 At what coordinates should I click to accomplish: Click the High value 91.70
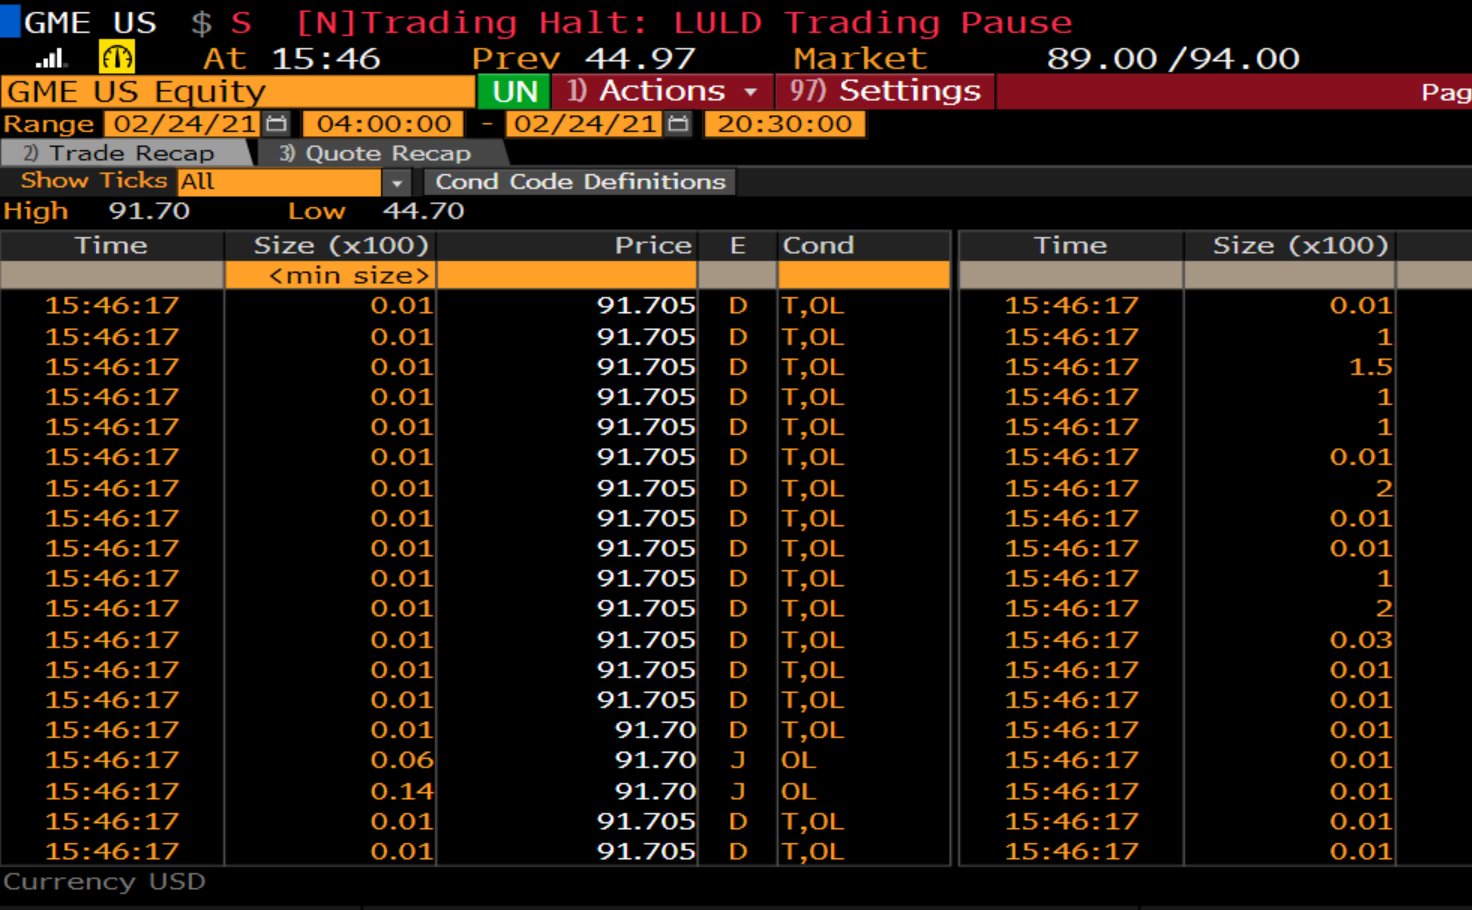[149, 212]
